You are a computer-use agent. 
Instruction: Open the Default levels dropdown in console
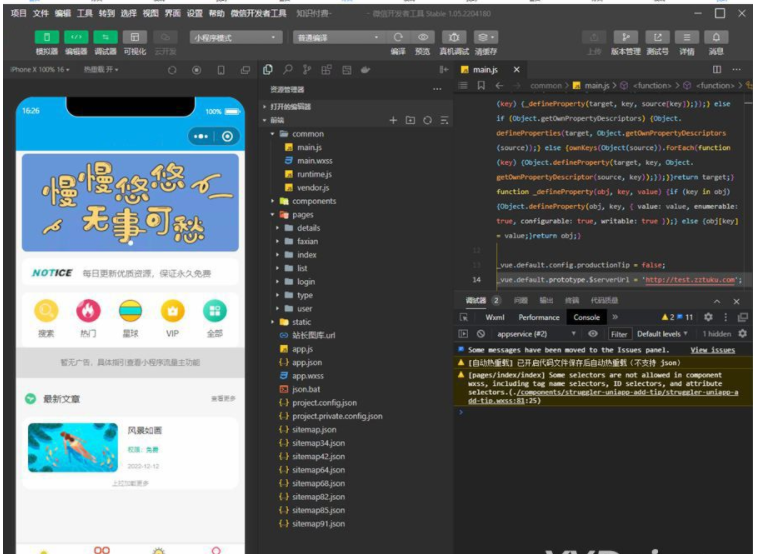(662, 334)
